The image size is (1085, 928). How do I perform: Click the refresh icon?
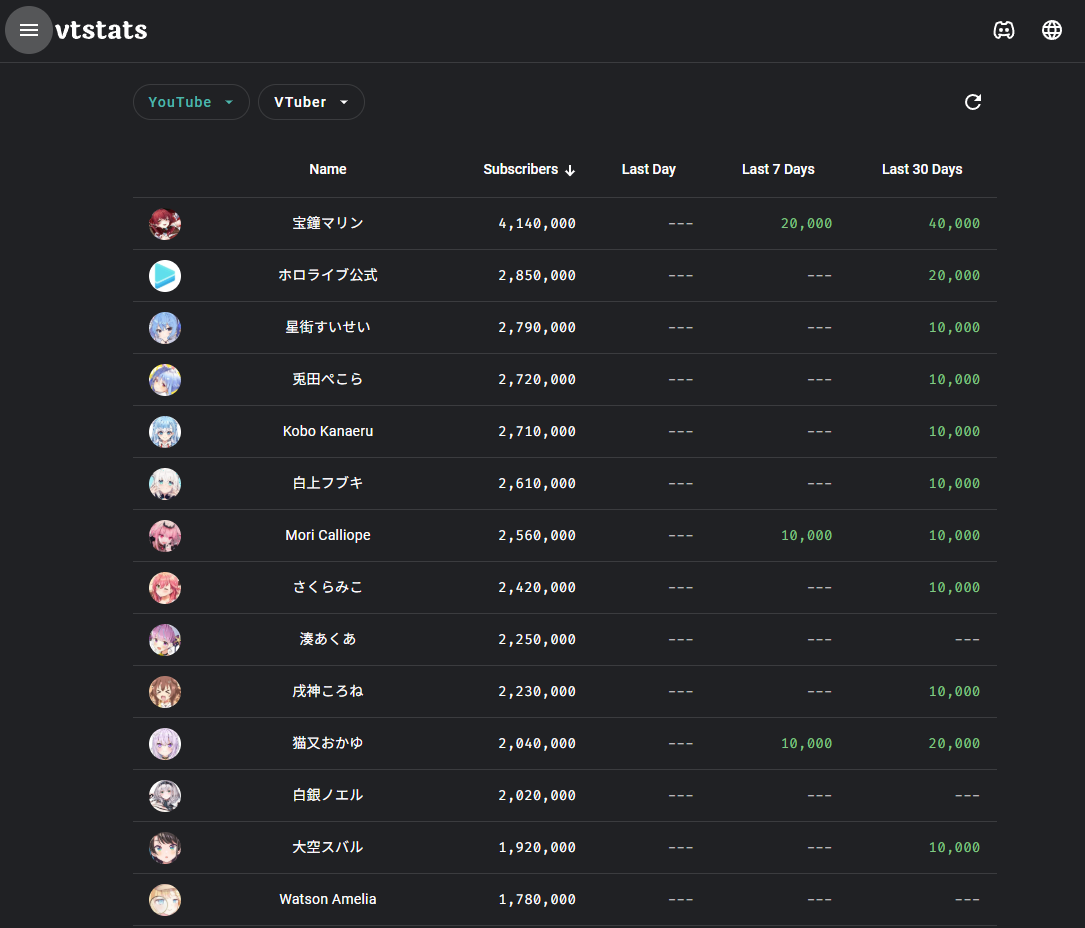(972, 102)
